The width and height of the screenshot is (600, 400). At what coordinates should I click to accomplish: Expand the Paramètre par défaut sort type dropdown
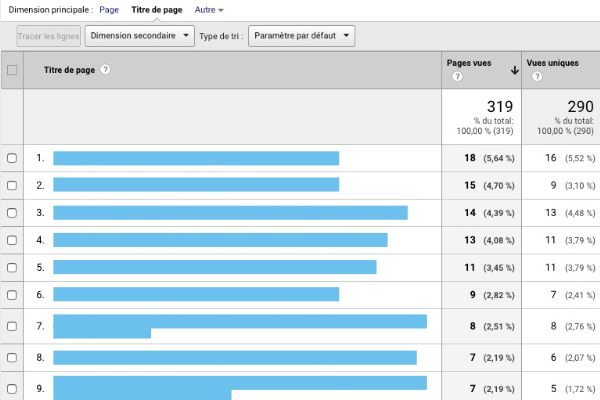click(301, 36)
